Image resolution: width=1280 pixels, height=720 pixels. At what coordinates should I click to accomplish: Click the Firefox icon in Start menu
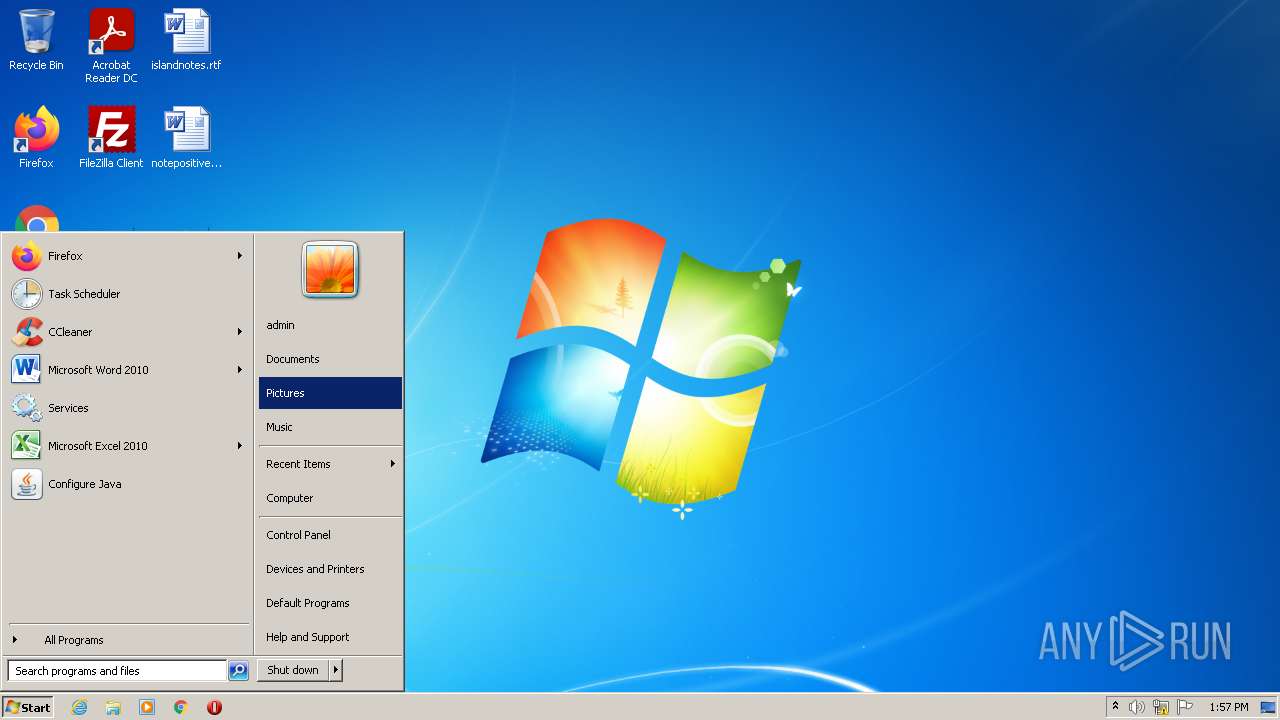coord(27,256)
